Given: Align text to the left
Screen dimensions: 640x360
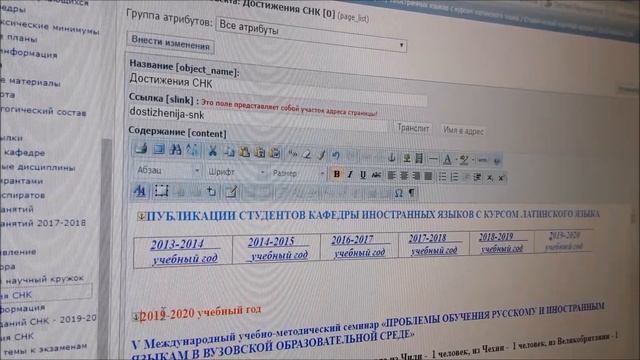Looking at the screenshot, I should coord(391,176).
